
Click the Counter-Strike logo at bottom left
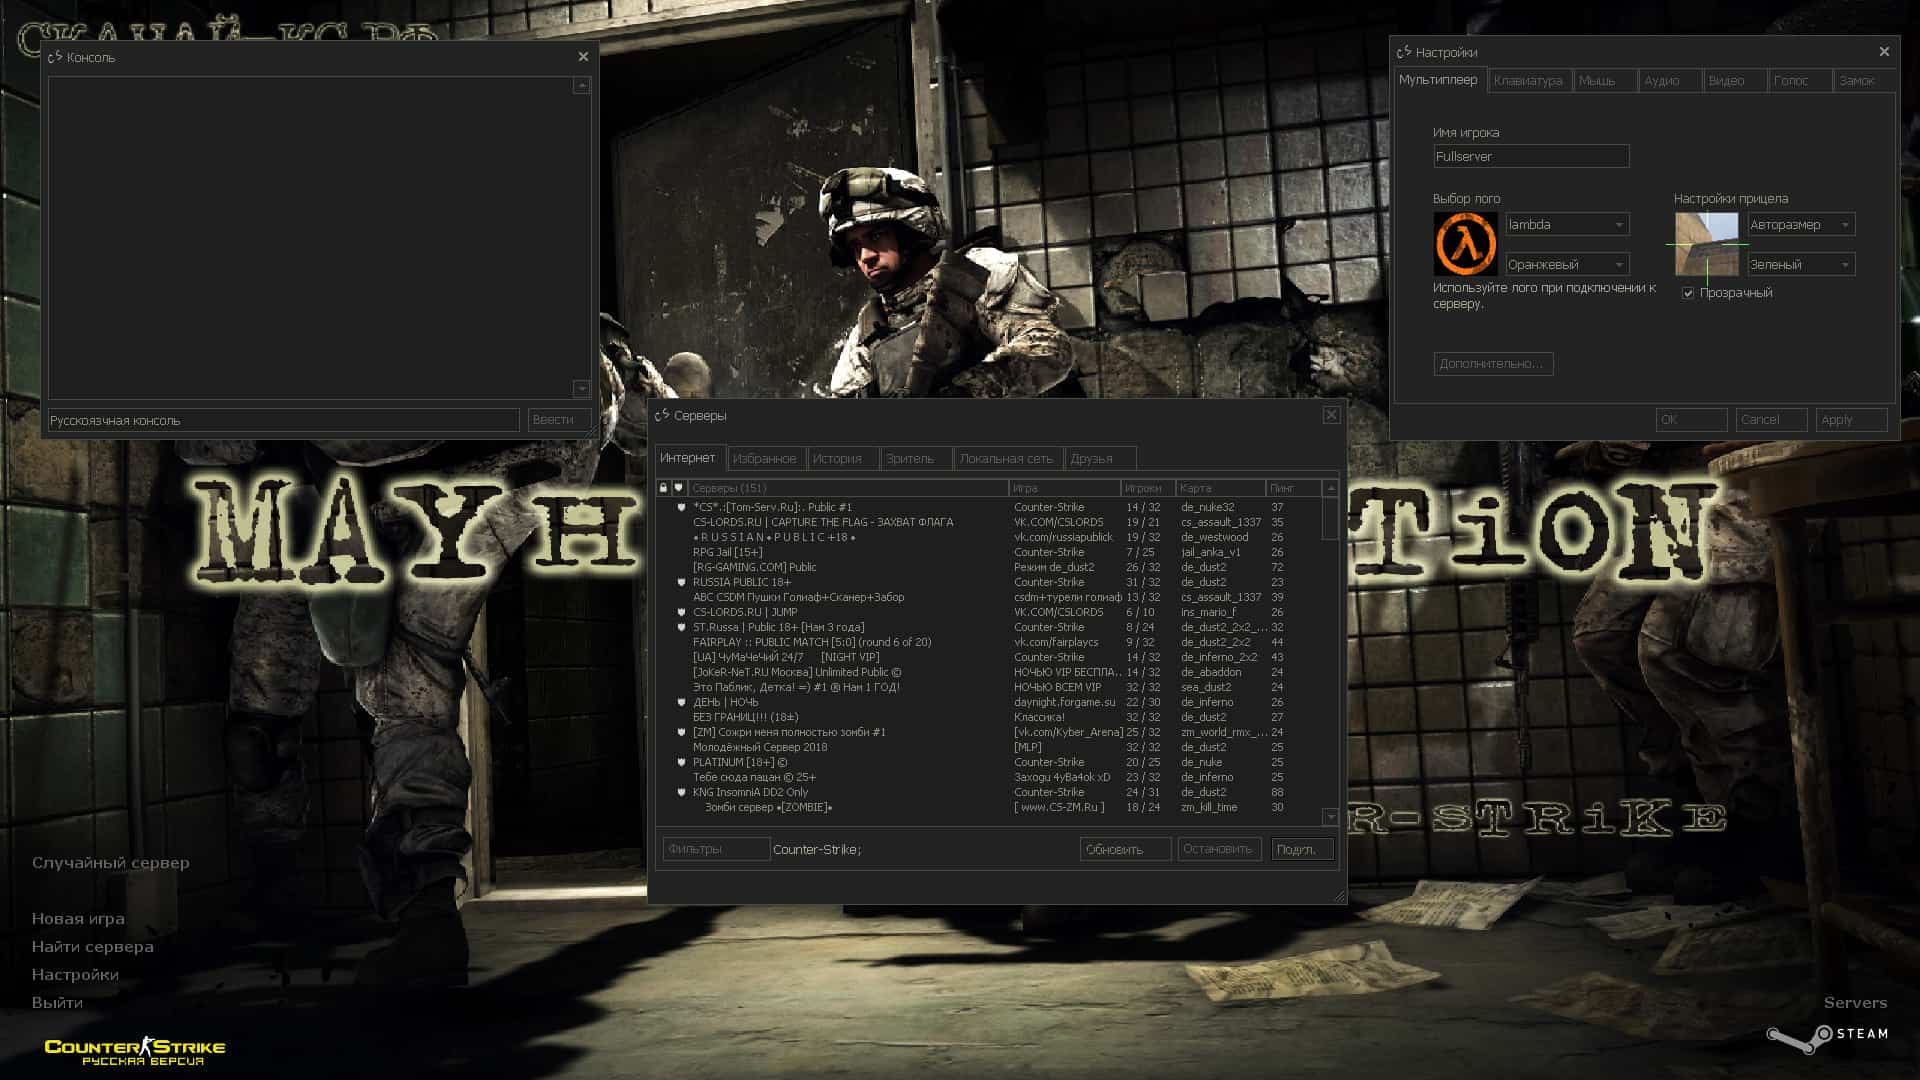point(135,1050)
